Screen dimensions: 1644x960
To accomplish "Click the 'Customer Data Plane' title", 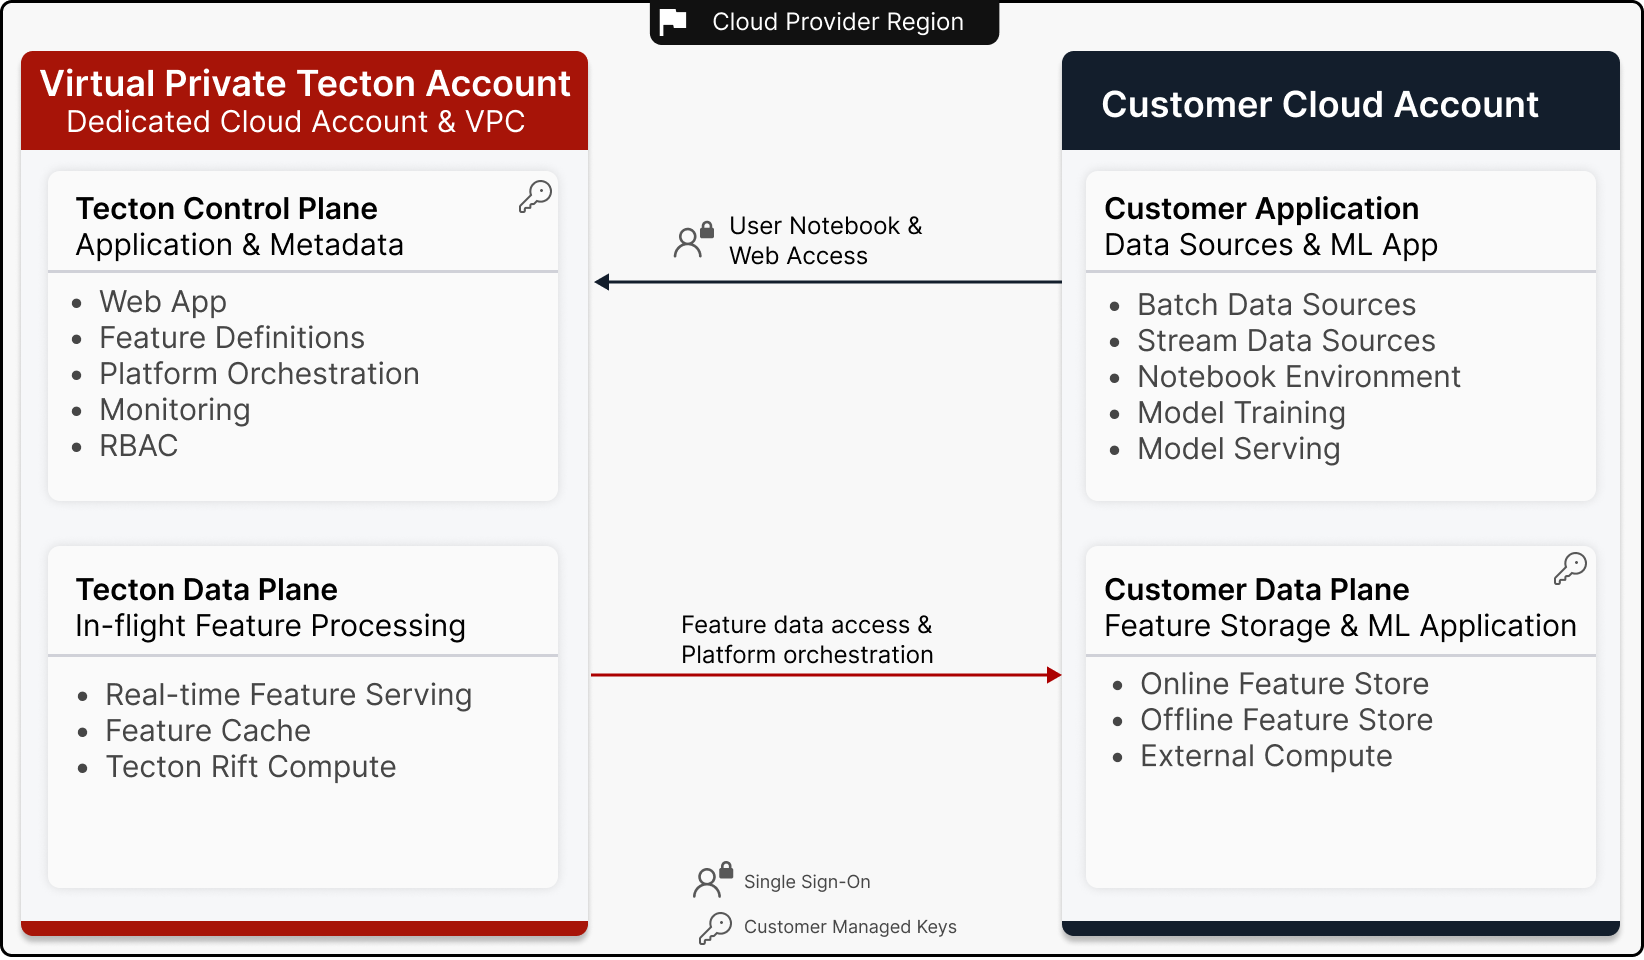I will point(1257,589).
